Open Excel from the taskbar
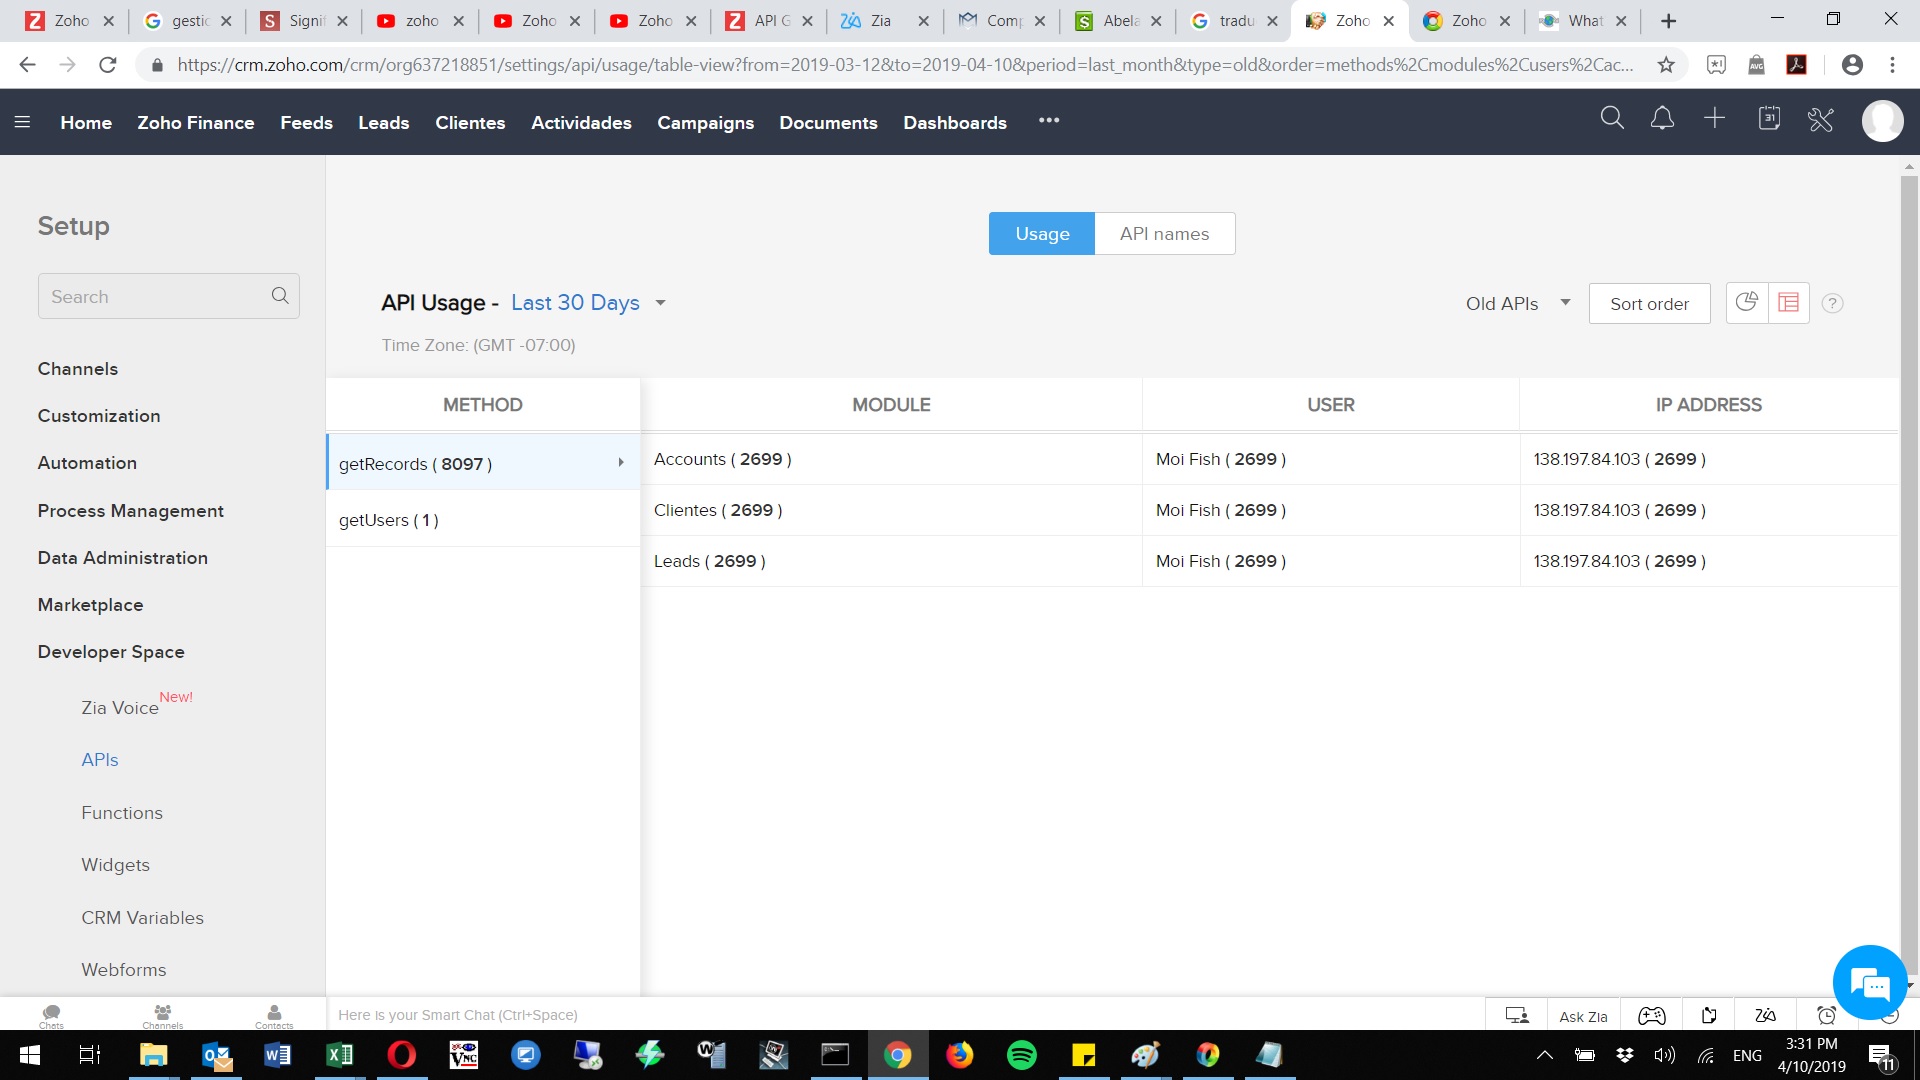1920x1080 pixels. pos(340,1055)
